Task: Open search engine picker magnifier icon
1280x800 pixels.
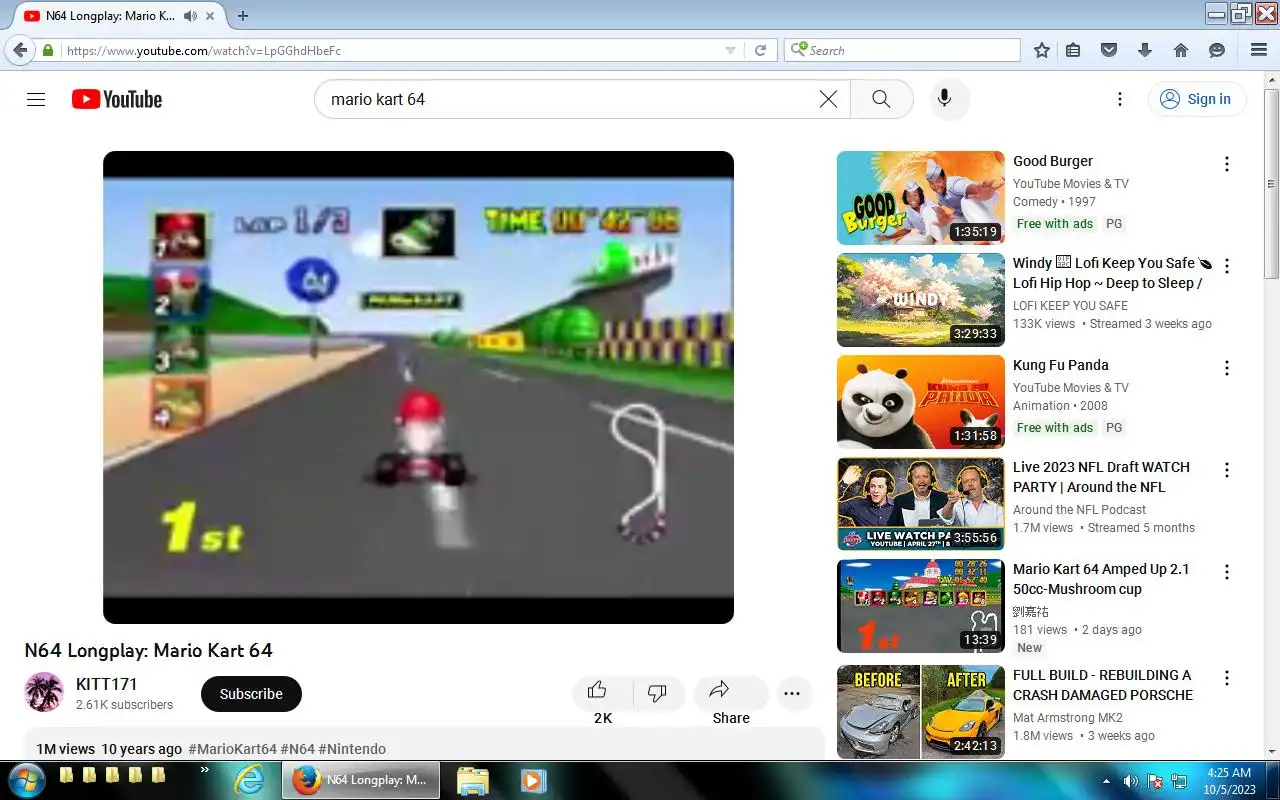Action: click(x=798, y=50)
